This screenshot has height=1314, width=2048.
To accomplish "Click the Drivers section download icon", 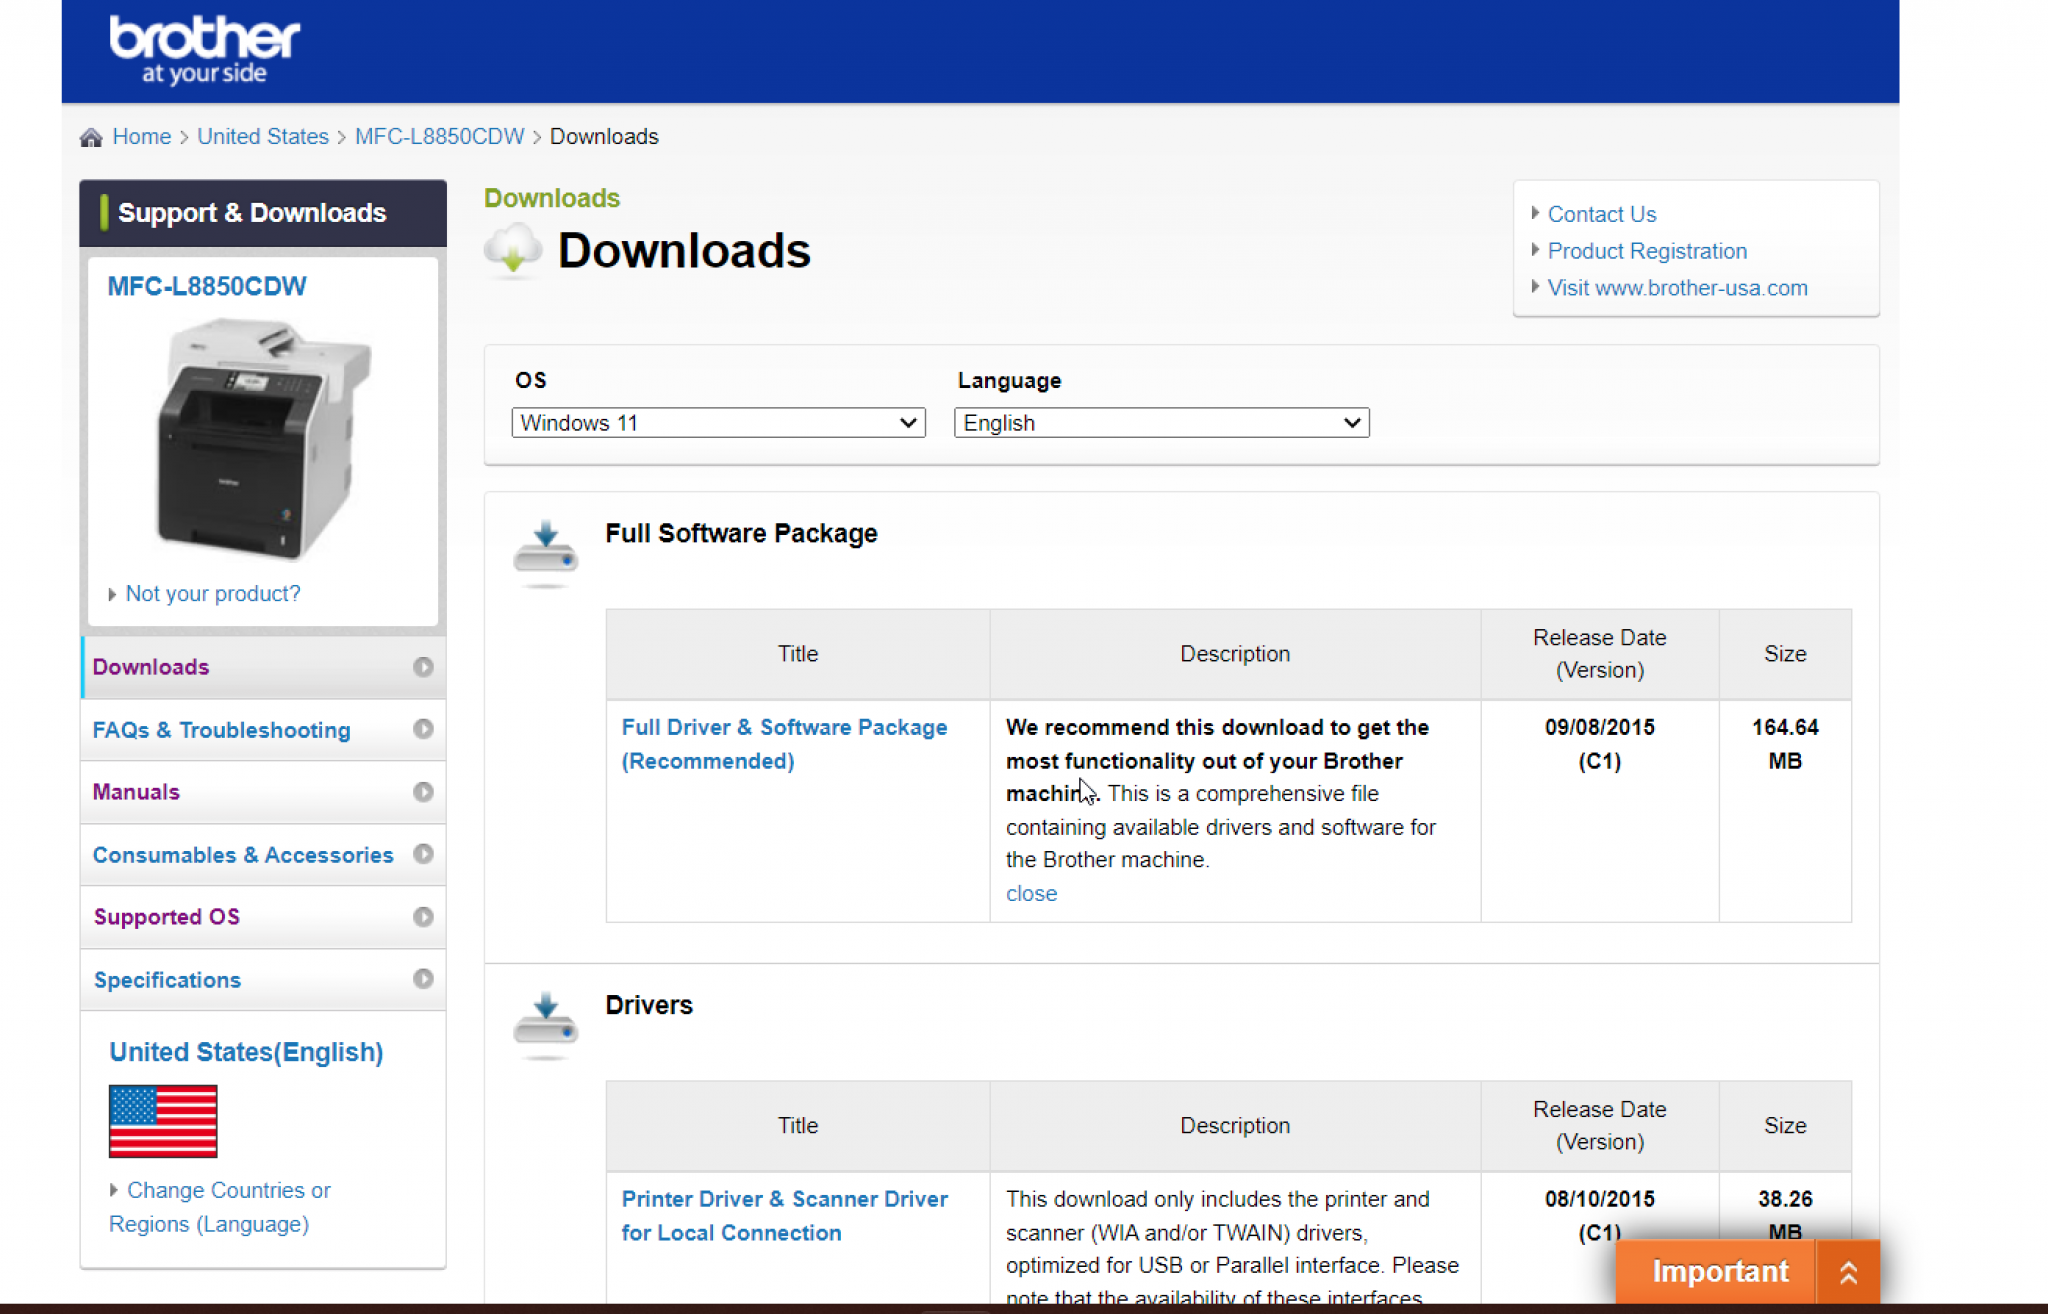I will coord(545,1020).
